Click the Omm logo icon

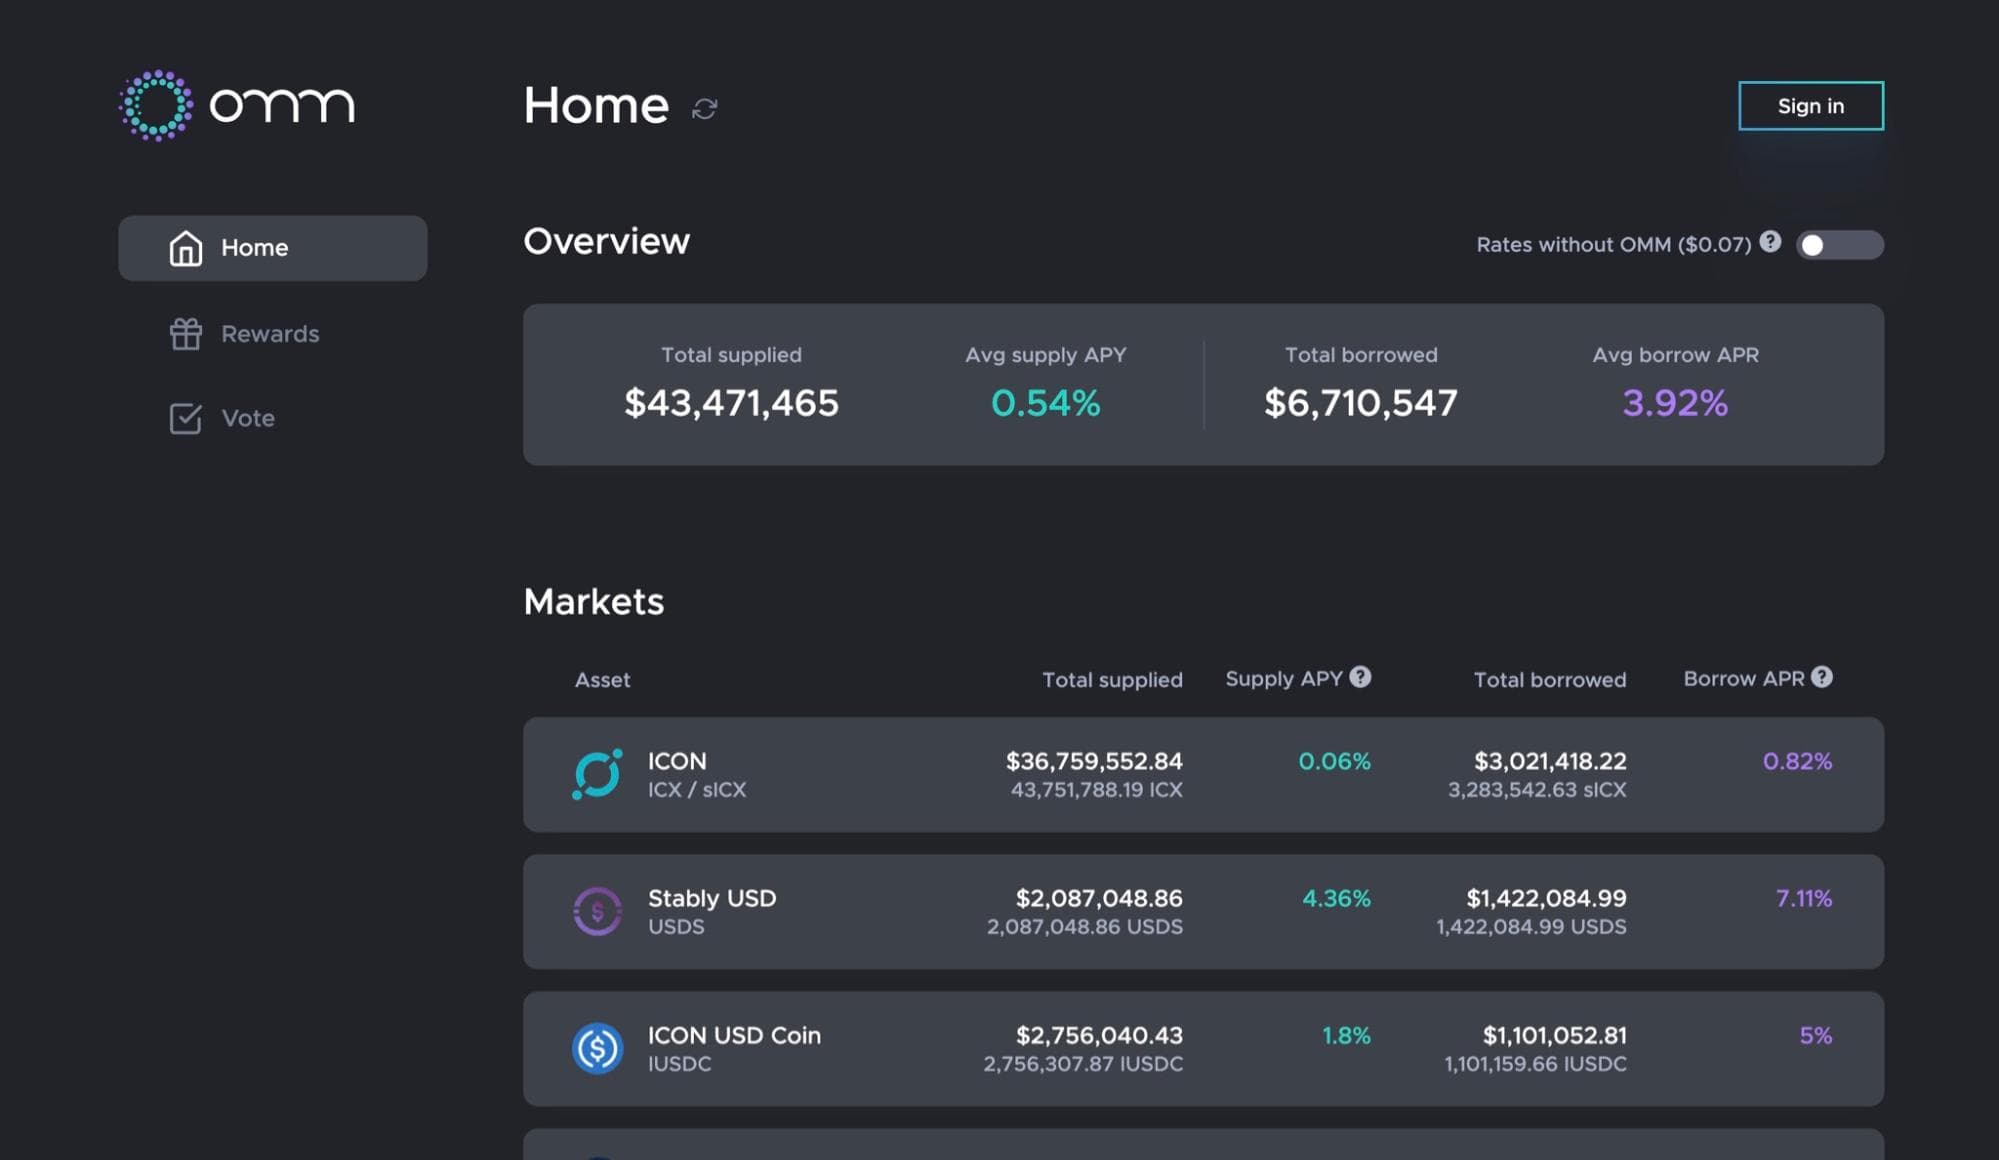(156, 105)
